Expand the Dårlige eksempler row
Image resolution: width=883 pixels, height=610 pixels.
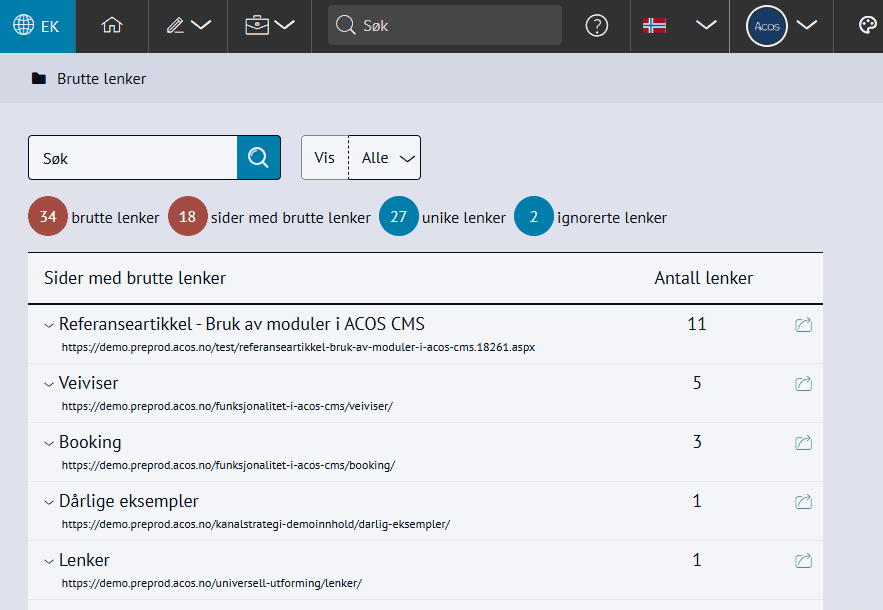click(48, 502)
